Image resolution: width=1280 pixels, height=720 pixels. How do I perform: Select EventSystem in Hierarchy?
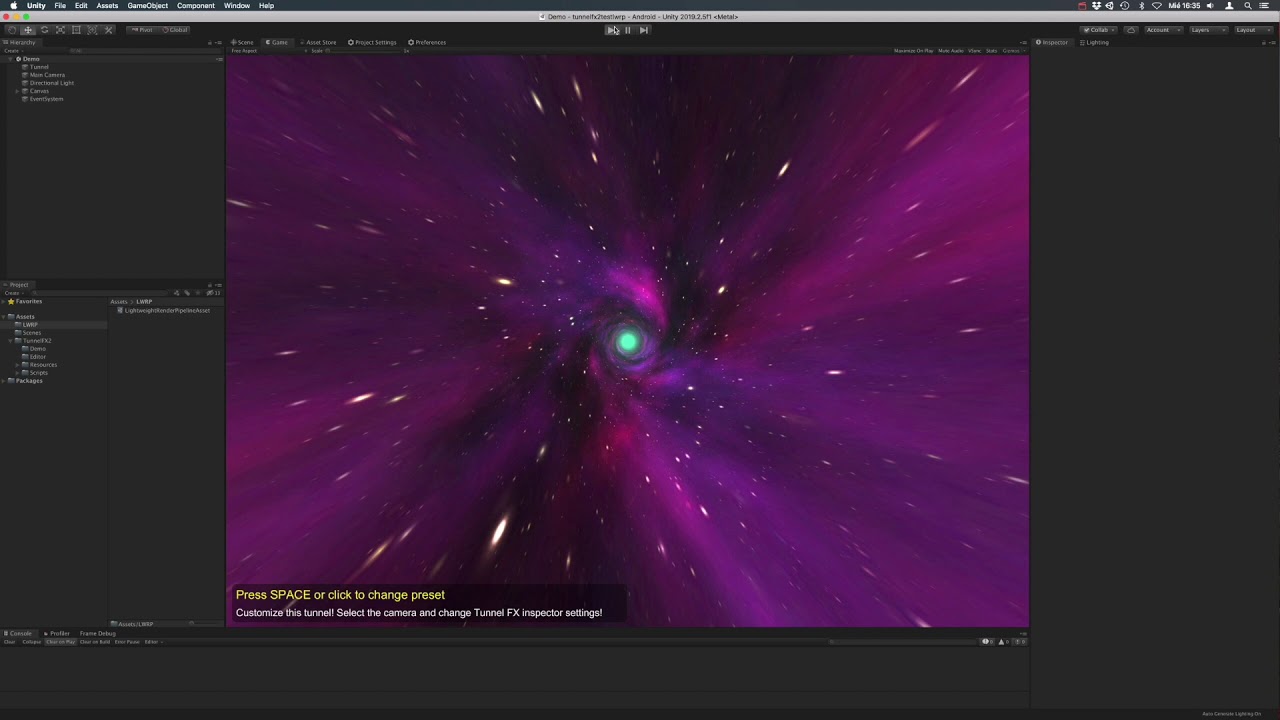[46, 99]
